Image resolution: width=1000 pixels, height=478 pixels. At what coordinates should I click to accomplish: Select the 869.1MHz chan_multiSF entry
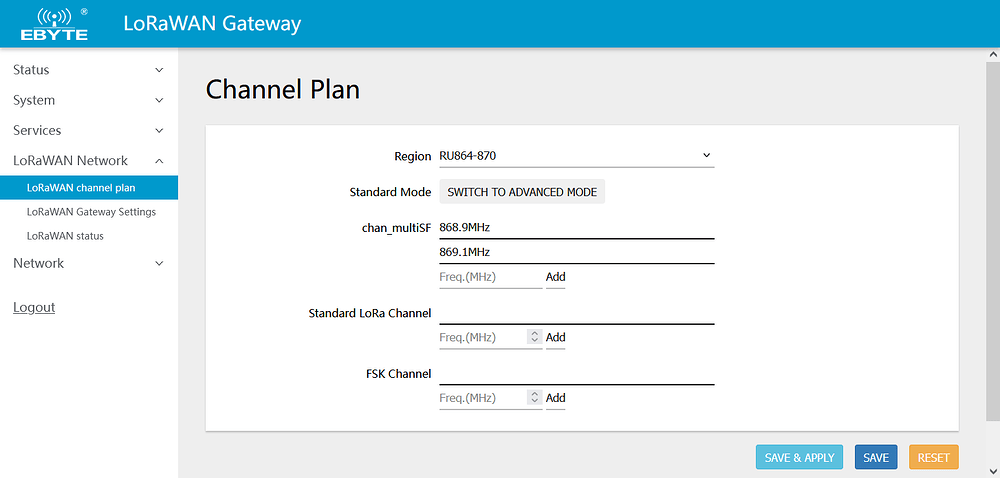coord(576,252)
